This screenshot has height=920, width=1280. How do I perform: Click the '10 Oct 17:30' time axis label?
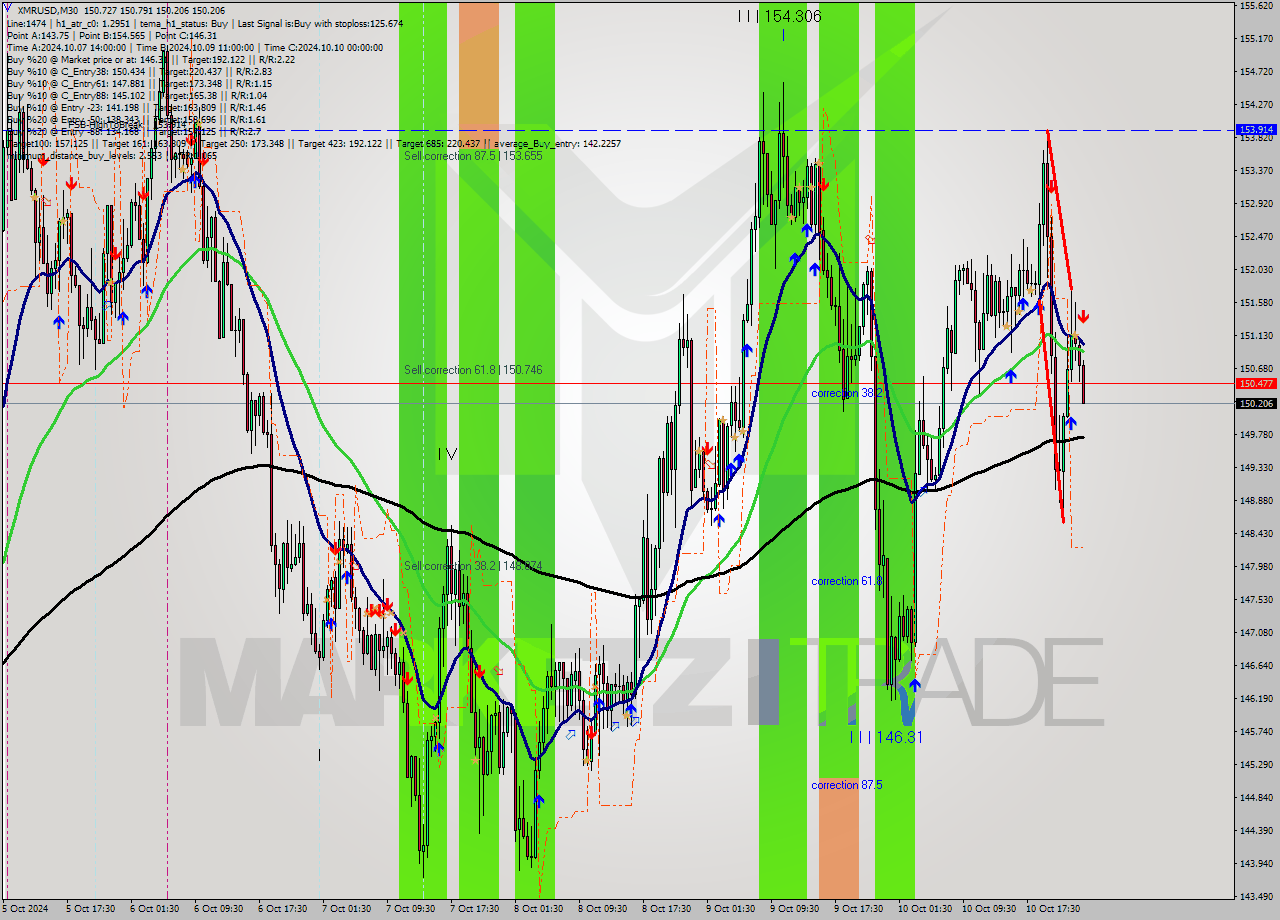(1052, 909)
